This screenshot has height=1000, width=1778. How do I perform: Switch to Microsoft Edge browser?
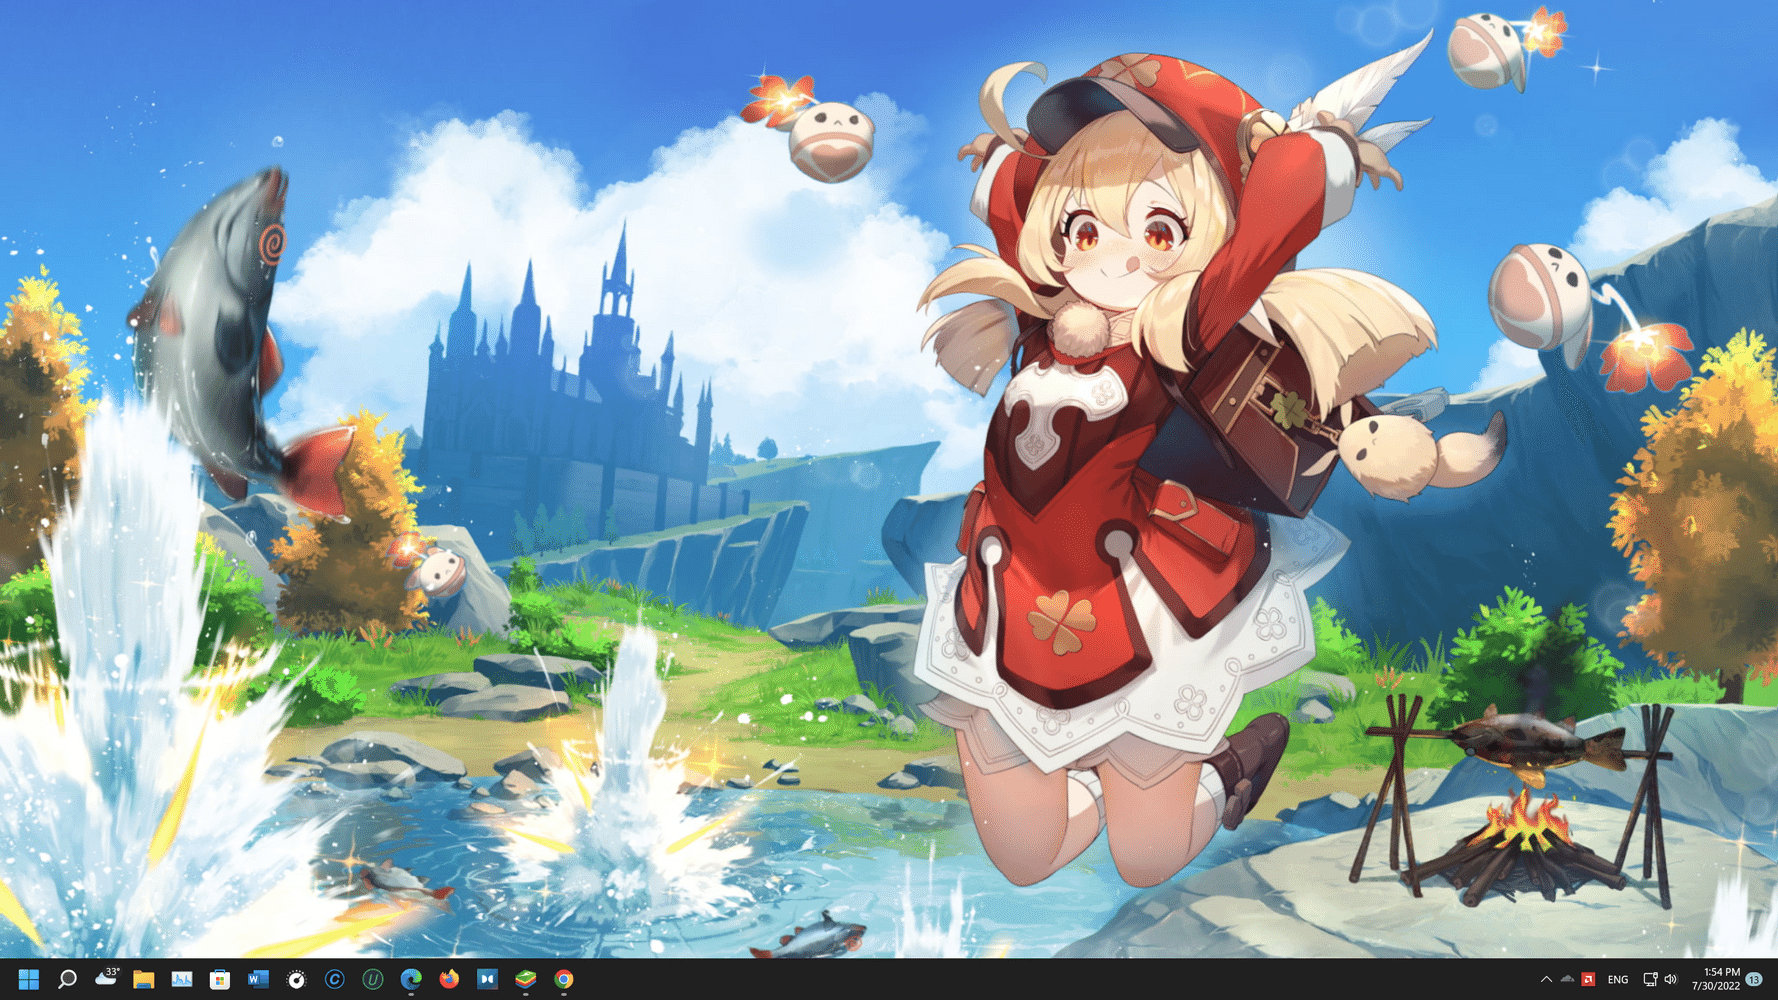[x=411, y=979]
